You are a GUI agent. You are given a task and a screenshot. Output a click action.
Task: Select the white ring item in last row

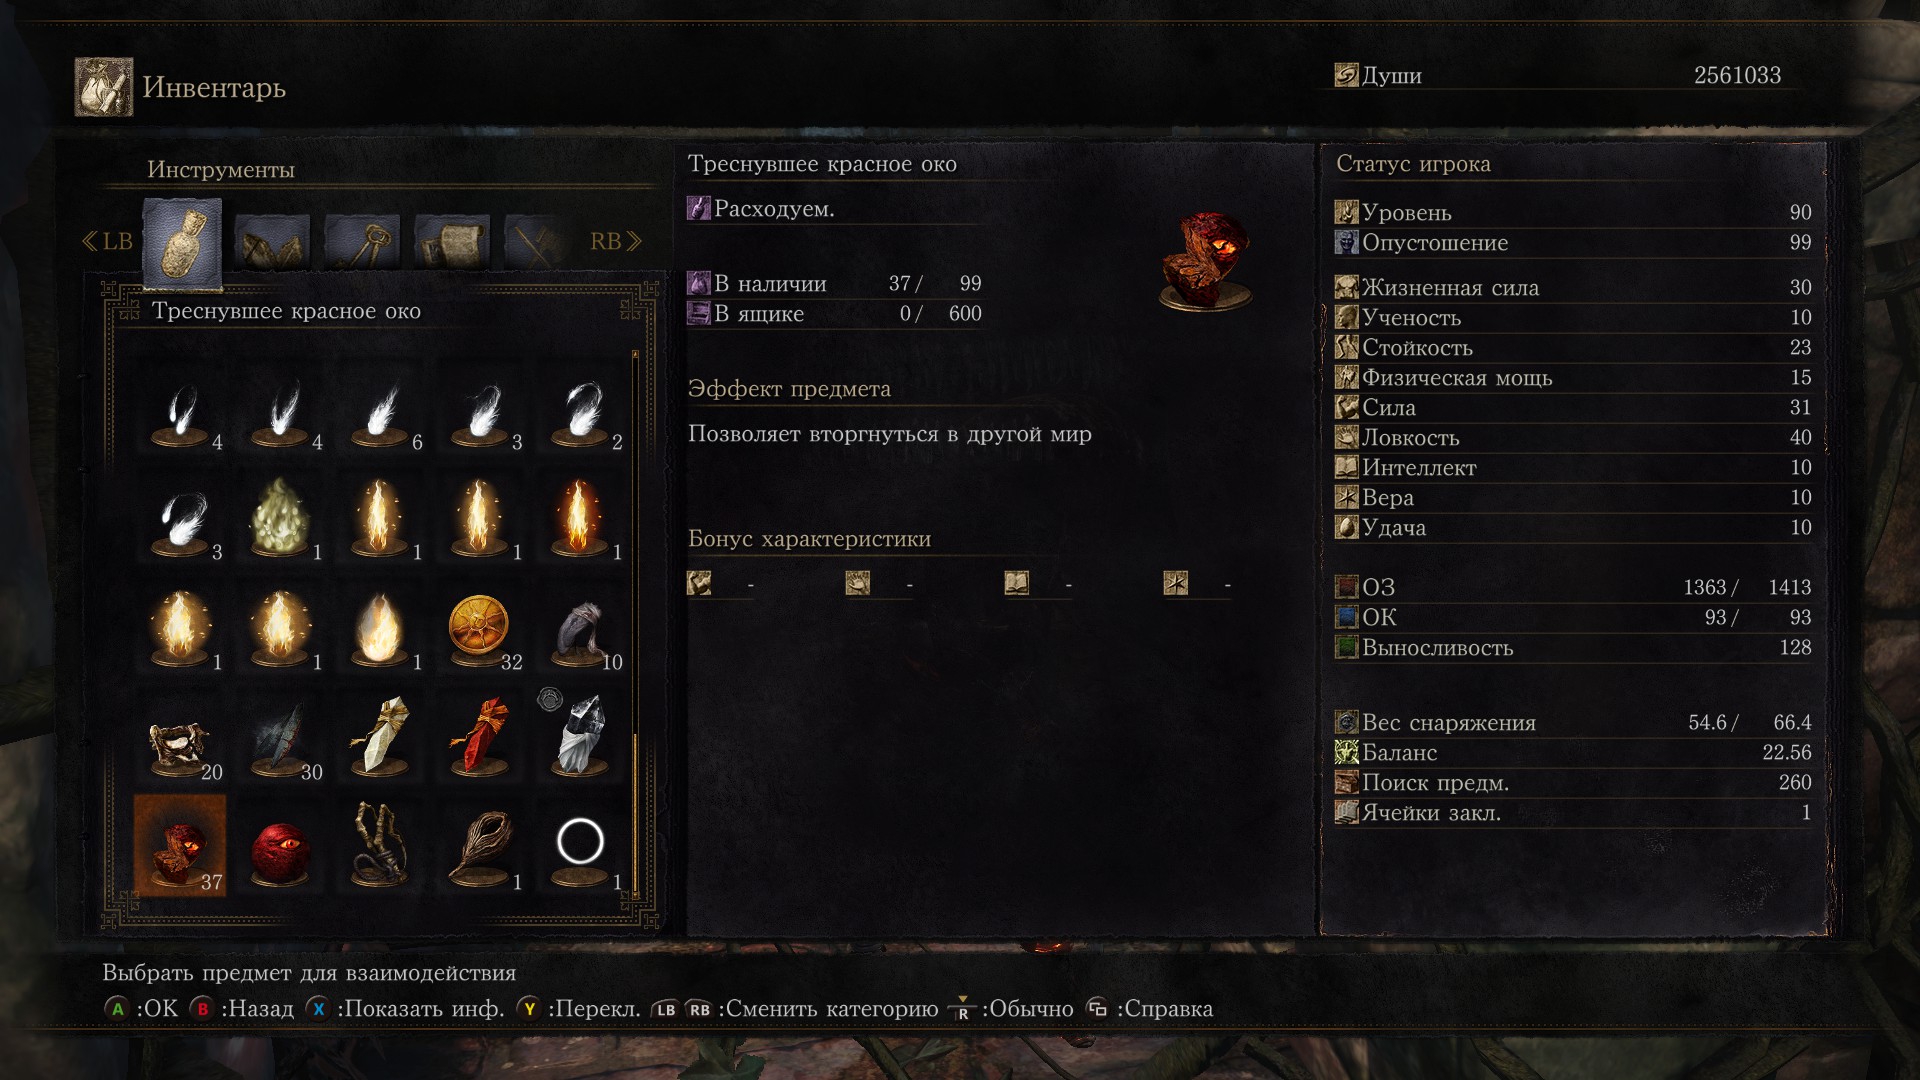(x=580, y=846)
